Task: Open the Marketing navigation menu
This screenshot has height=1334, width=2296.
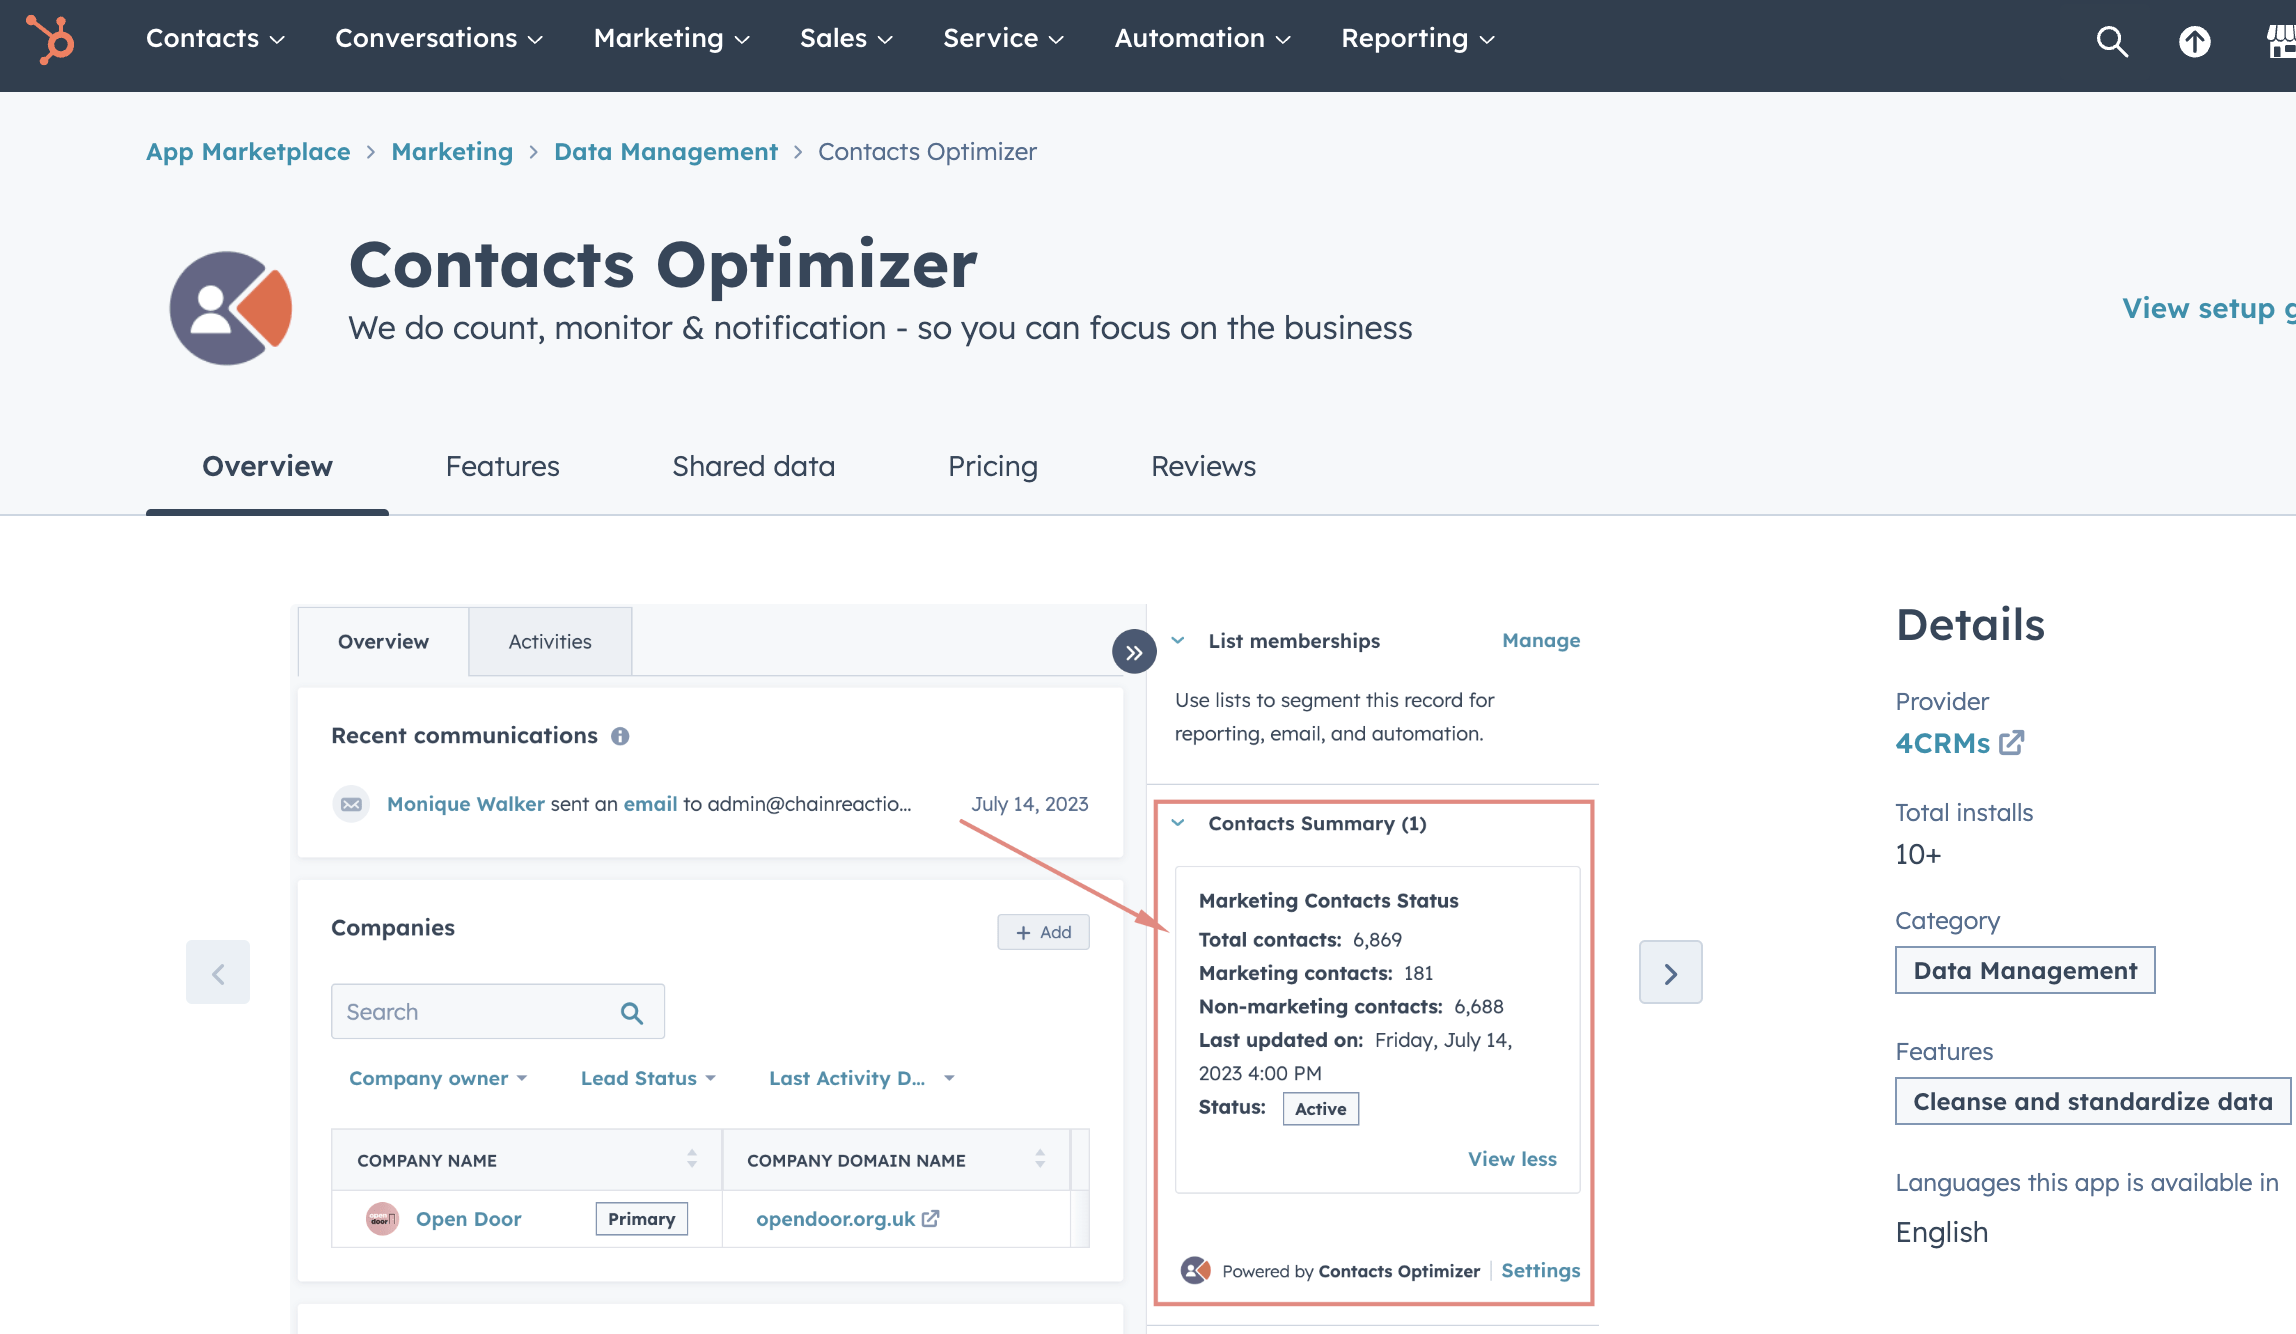Action: pyautogui.click(x=671, y=38)
